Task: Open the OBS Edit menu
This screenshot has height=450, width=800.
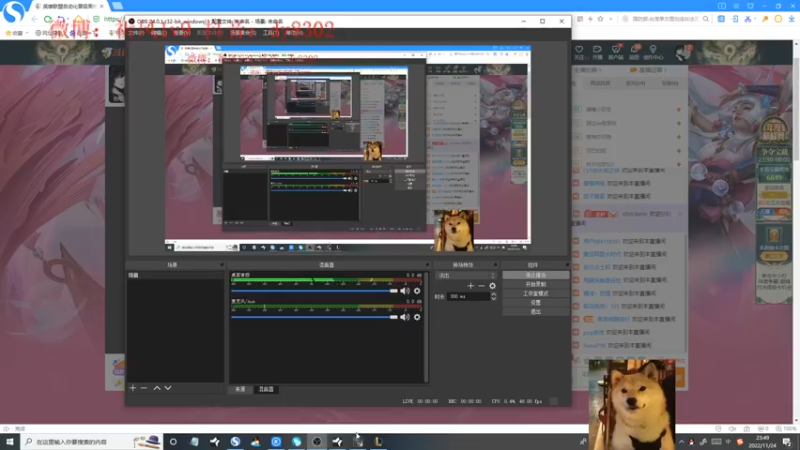Action: pos(159,33)
